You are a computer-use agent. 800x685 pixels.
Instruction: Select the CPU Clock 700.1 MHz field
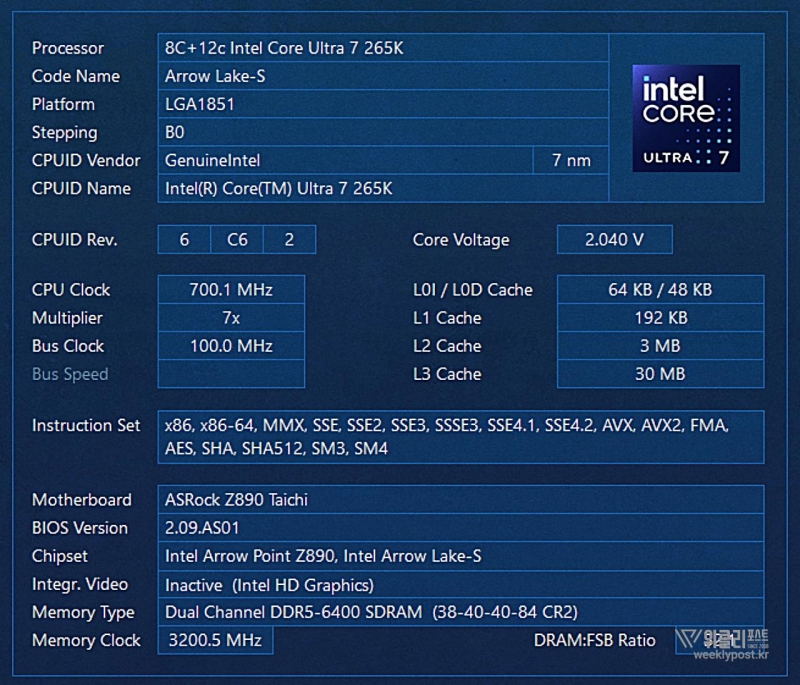click(231, 290)
